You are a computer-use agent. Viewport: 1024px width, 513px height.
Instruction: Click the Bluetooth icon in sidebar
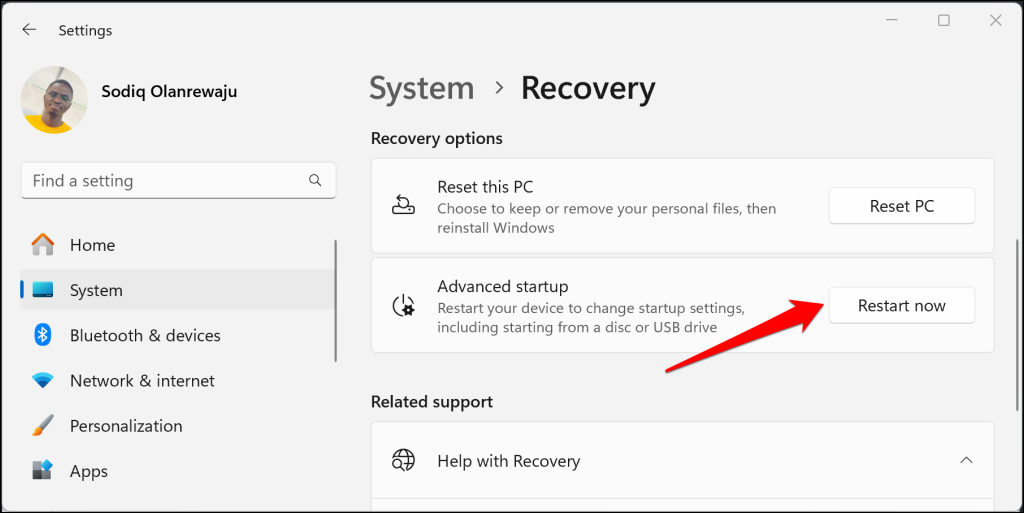tap(43, 335)
